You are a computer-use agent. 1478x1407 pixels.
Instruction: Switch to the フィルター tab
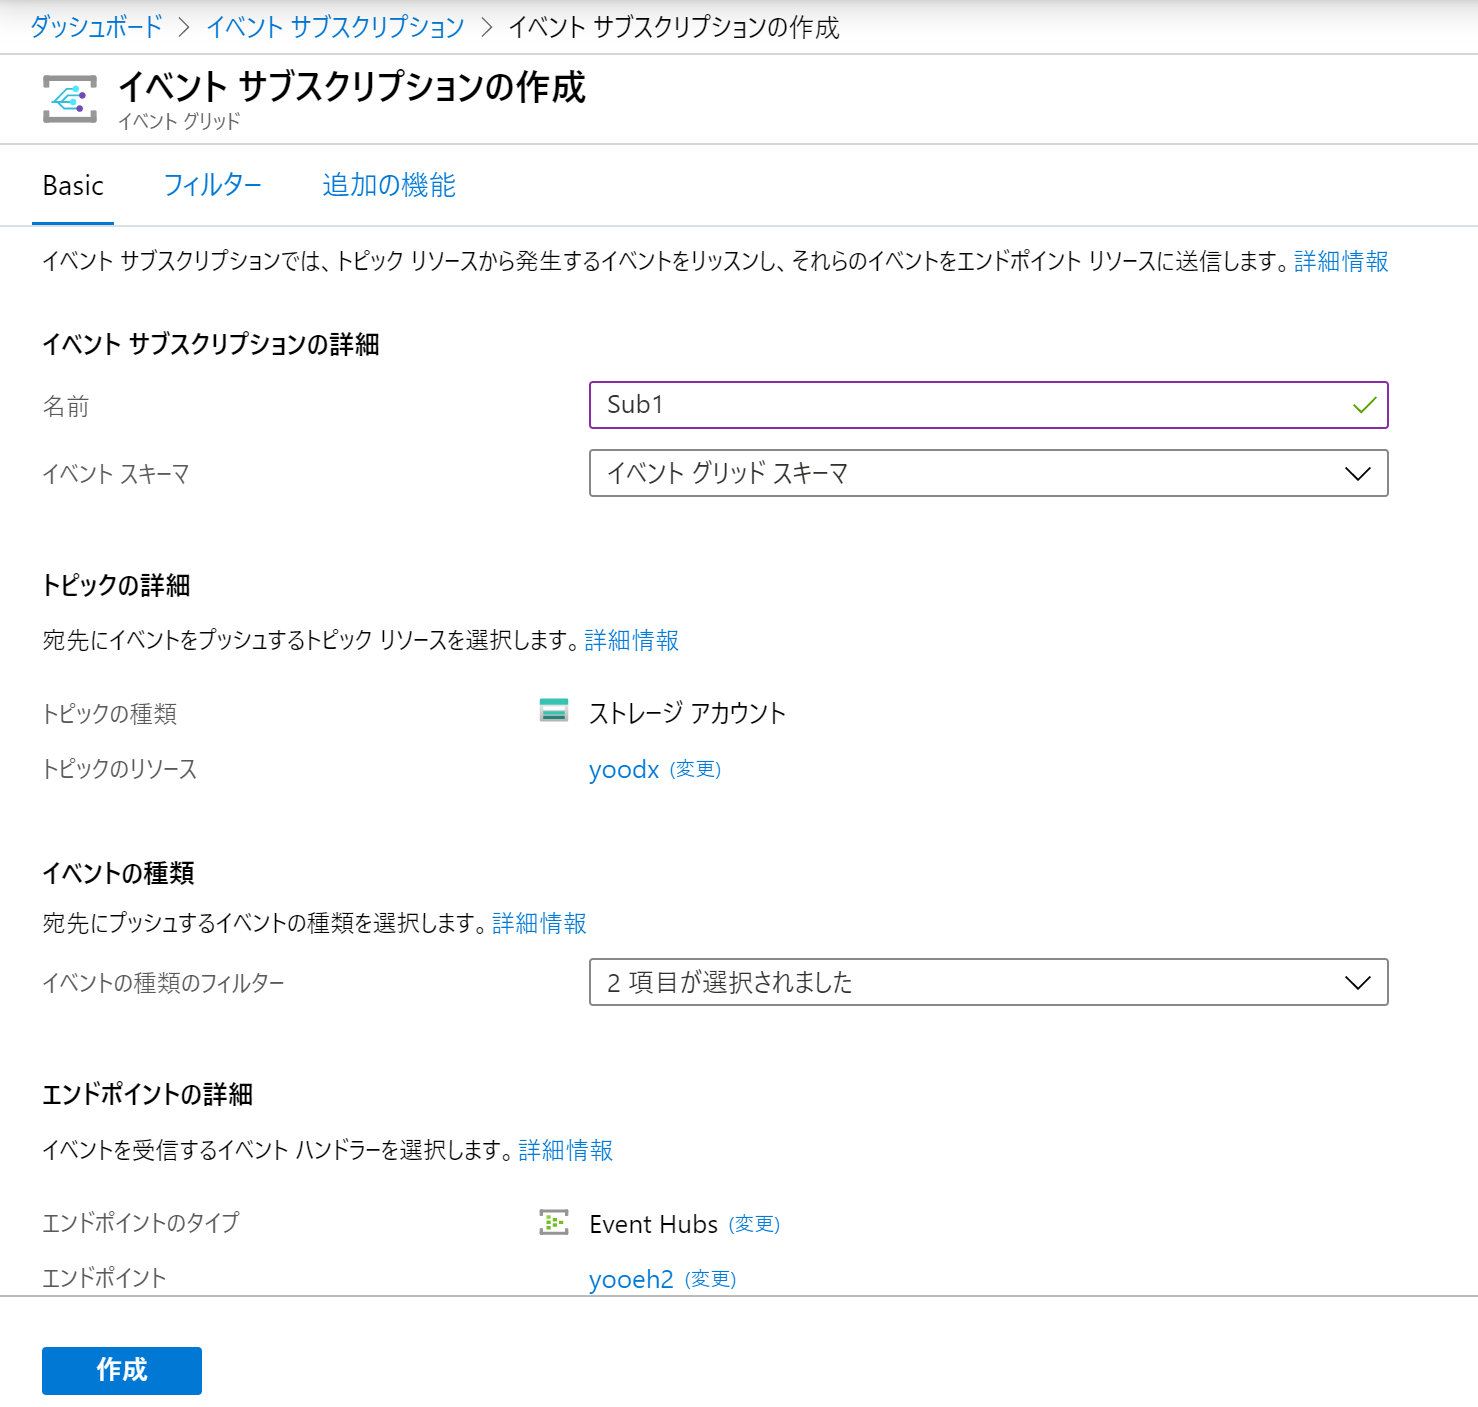tap(212, 186)
